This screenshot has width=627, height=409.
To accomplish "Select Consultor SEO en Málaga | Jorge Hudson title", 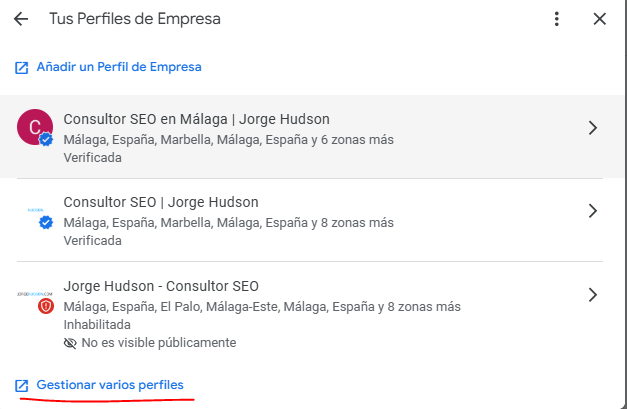I will click(196, 119).
